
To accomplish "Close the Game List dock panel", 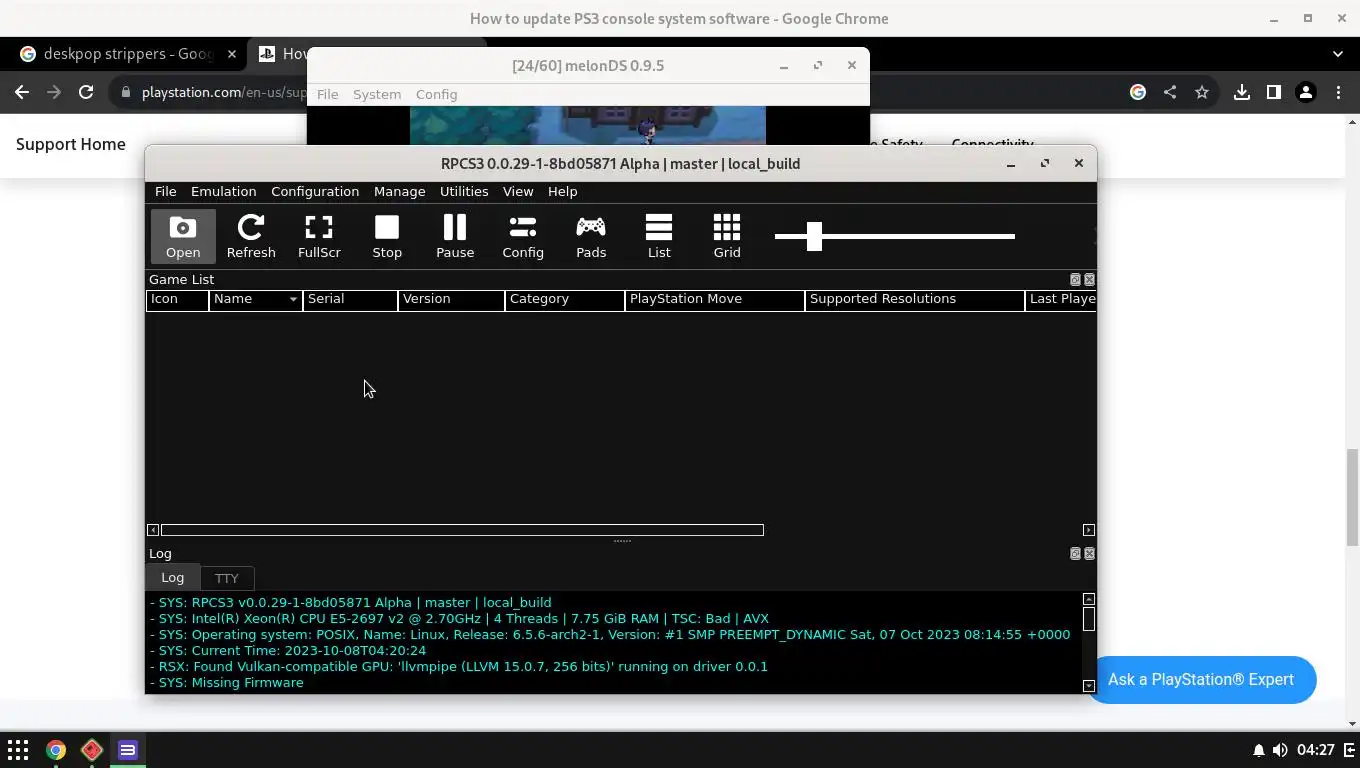I will [1090, 280].
